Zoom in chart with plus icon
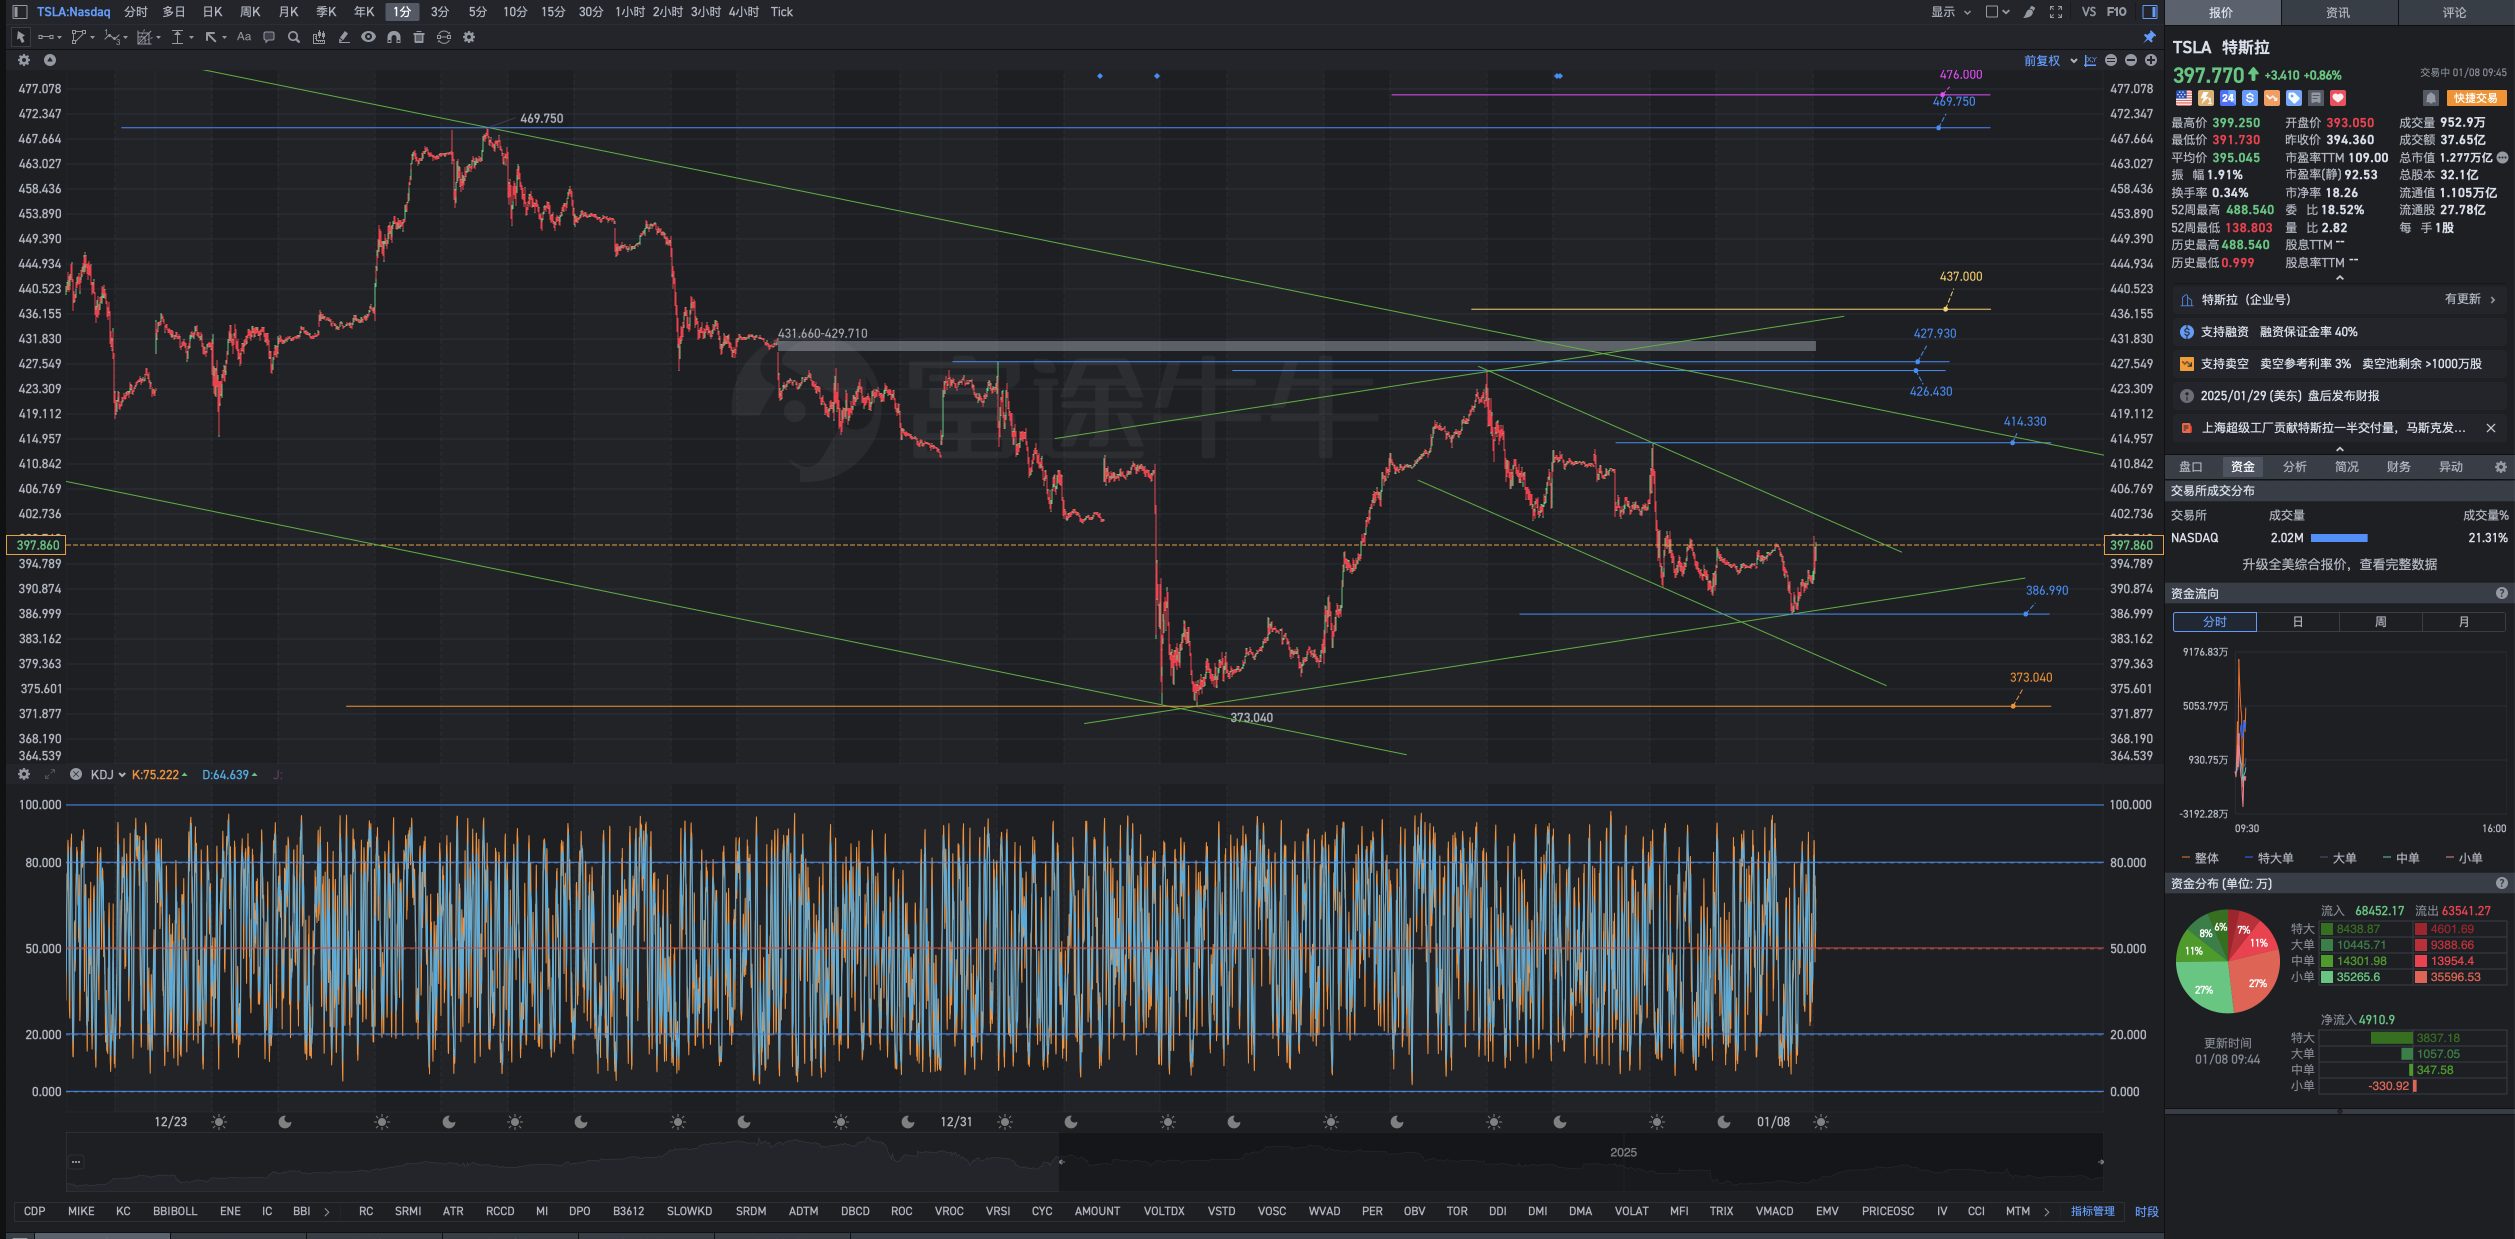The height and width of the screenshot is (1239, 2515). click(x=2151, y=61)
